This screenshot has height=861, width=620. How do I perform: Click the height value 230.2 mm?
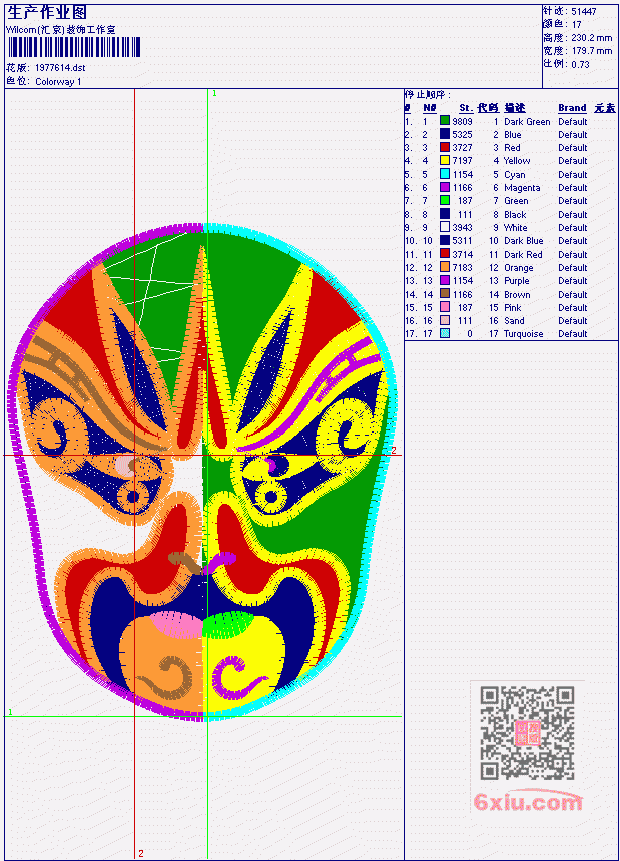(x=591, y=38)
